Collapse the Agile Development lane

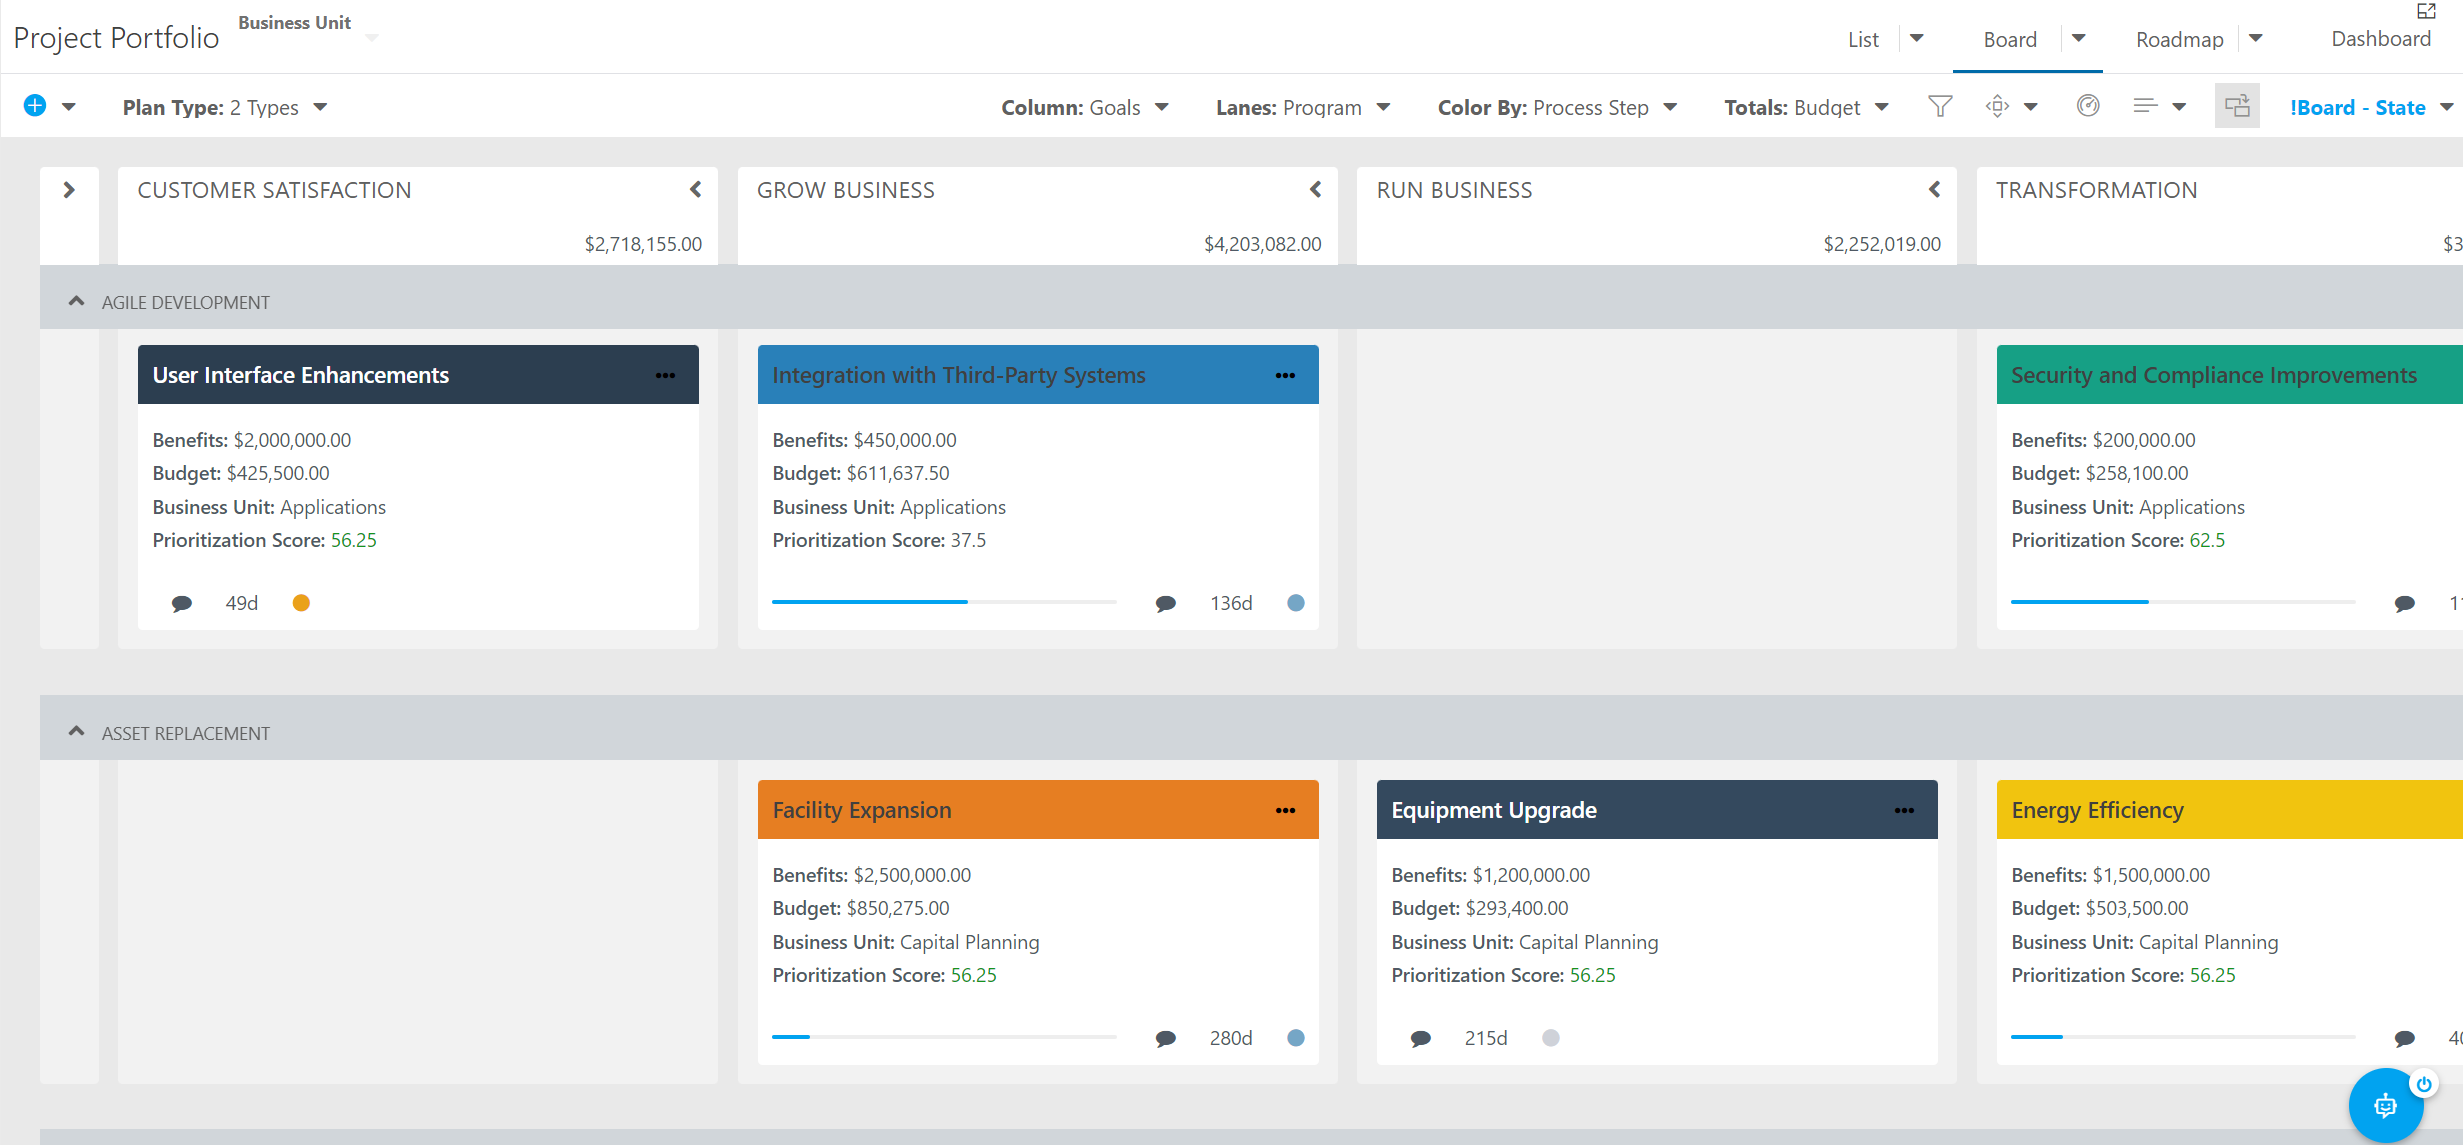point(76,301)
